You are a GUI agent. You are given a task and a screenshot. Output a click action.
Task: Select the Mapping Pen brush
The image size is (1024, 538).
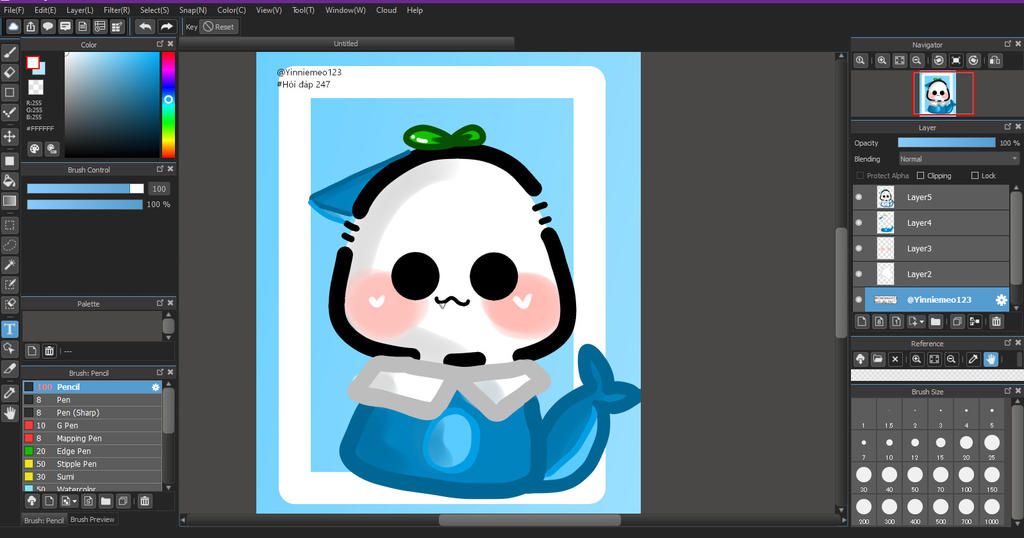click(x=92, y=438)
